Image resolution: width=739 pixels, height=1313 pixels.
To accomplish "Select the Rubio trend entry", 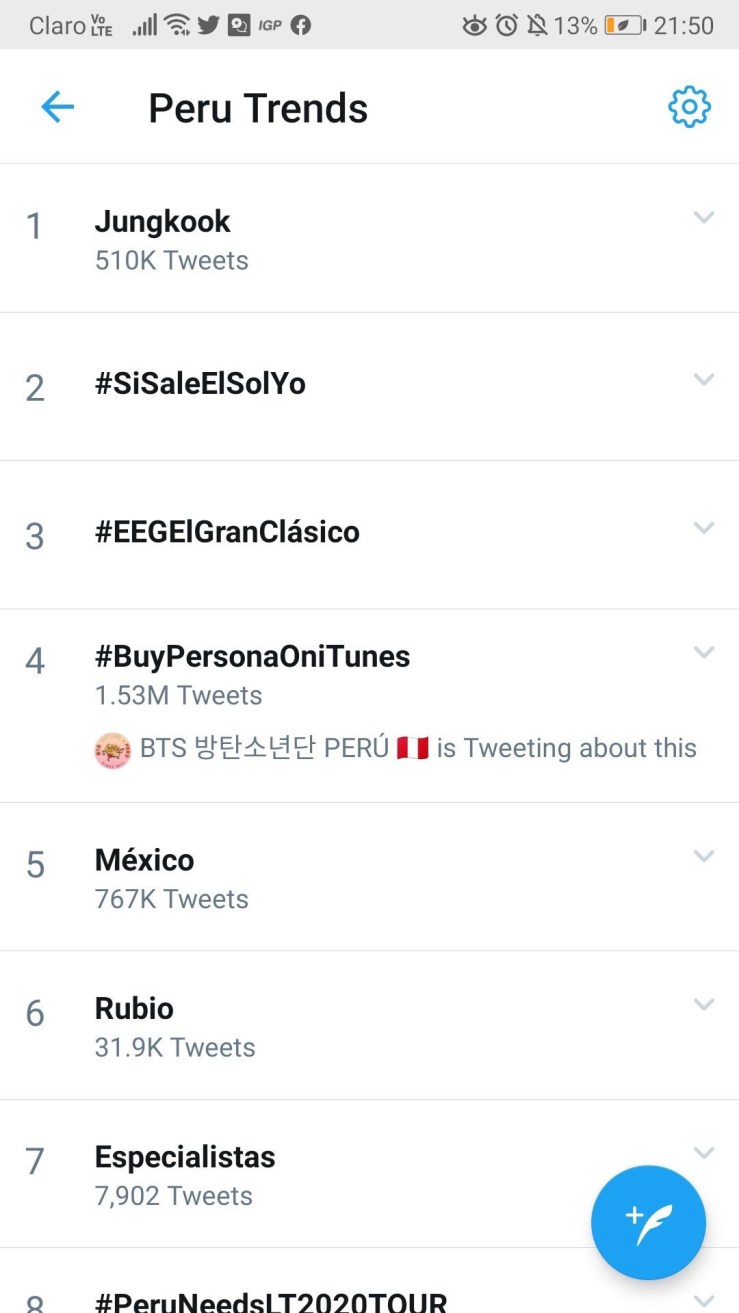I will (x=134, y=1008).
